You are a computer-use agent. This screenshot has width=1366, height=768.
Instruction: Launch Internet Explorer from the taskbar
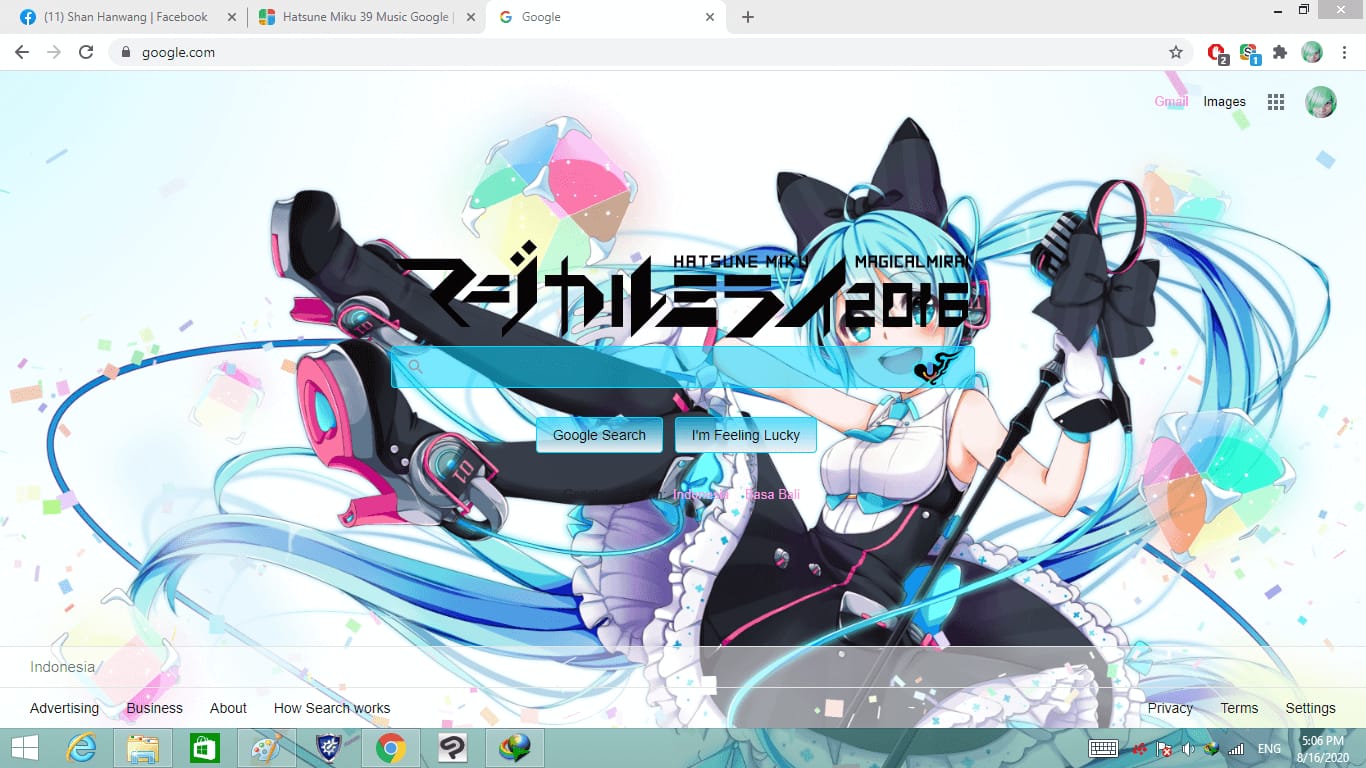81,748
